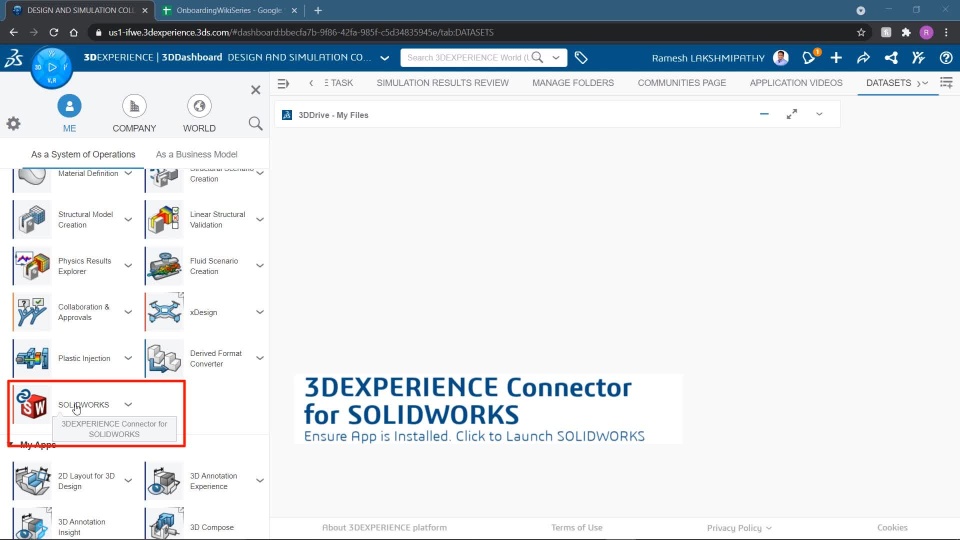Screen dimensions: 960x540
Task: Select the WORLD quadrant icon
Action: coord(199,106)
